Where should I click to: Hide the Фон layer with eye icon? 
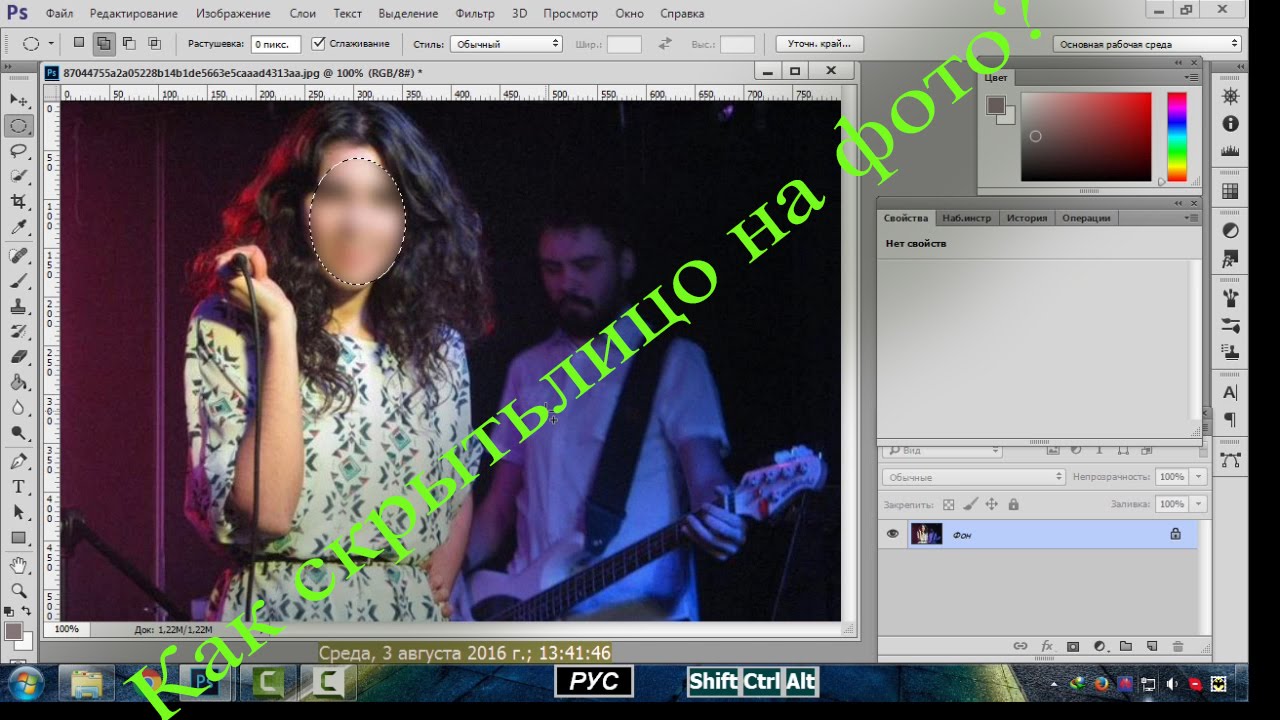click(x=892, y=534)
